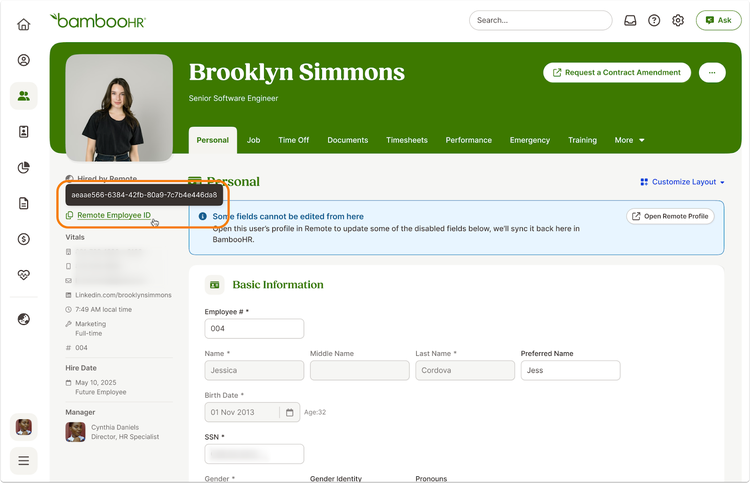Click the Marketing department text
This screenshot has height=483, width=750.
[90, 324]
